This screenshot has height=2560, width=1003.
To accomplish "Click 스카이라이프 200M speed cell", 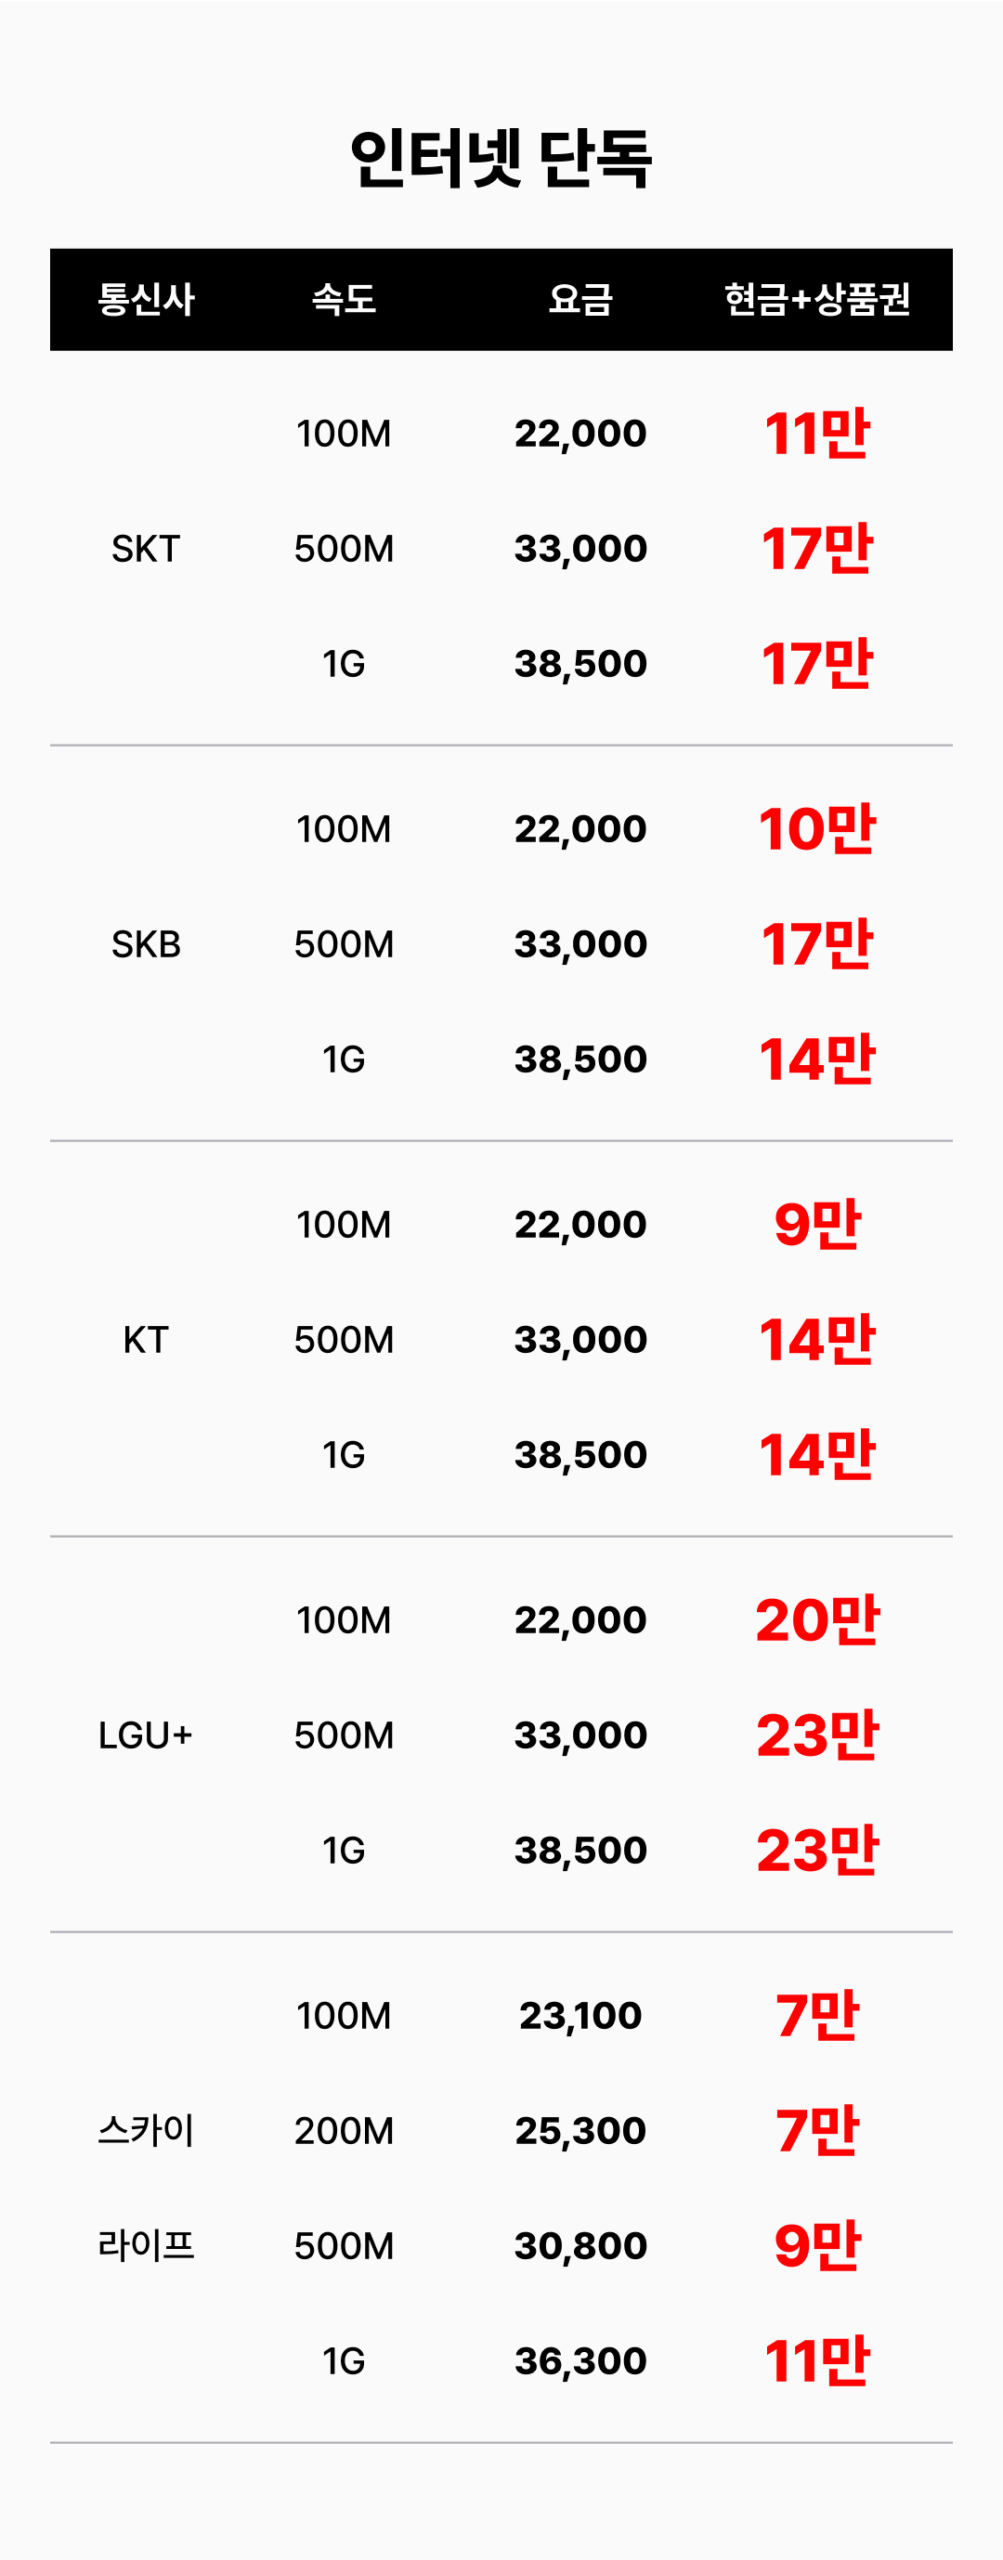I will click(x=344, y=2131).
